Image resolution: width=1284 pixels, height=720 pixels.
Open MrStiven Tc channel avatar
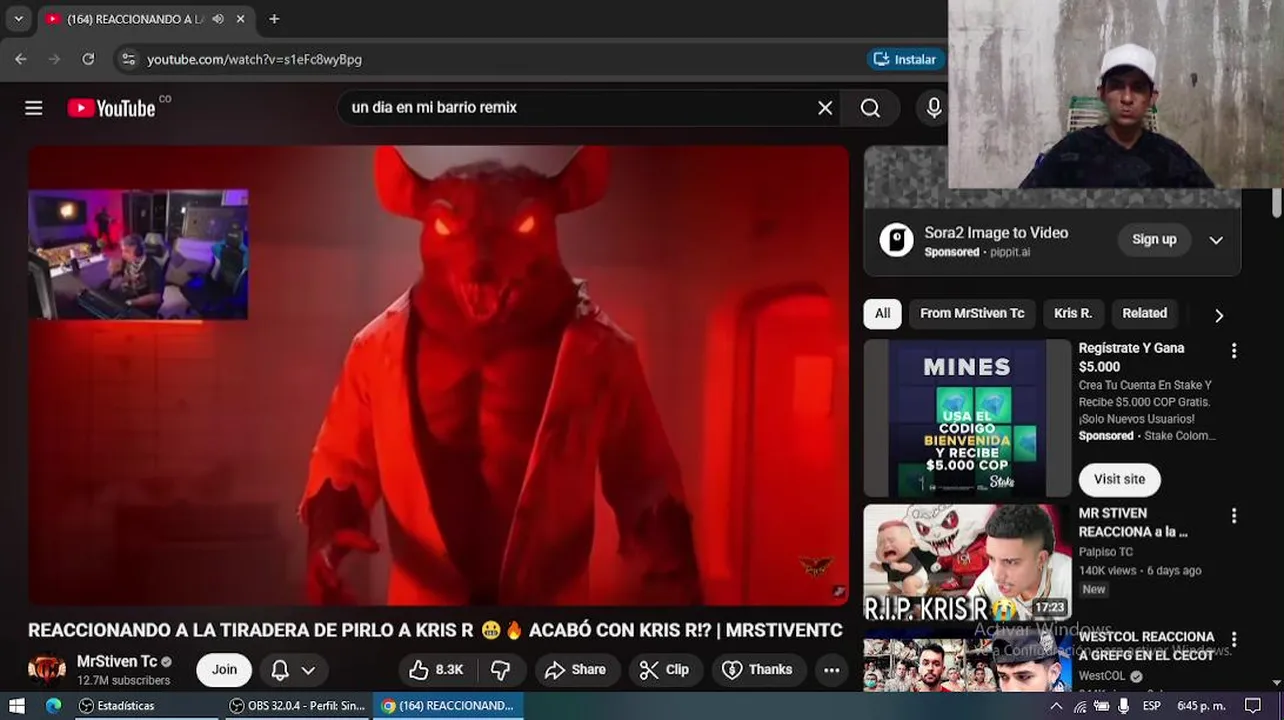point(47,669)
